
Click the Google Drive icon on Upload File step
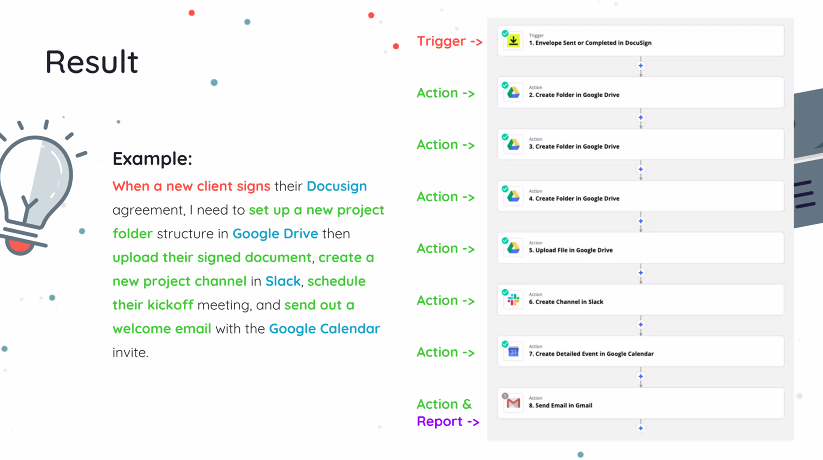513,248
